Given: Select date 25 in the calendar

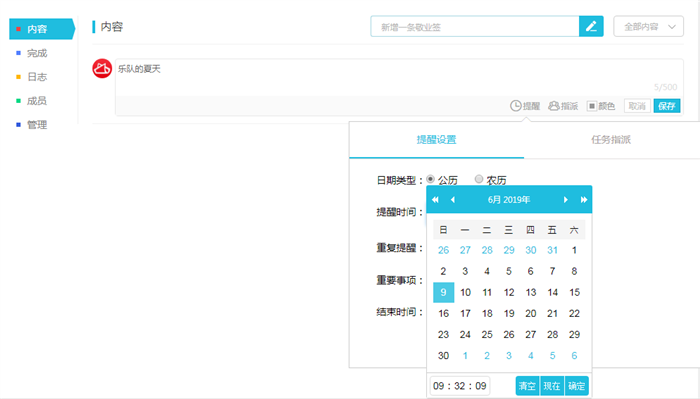Looking at the screenshot, I should click(x=487, y=334).
